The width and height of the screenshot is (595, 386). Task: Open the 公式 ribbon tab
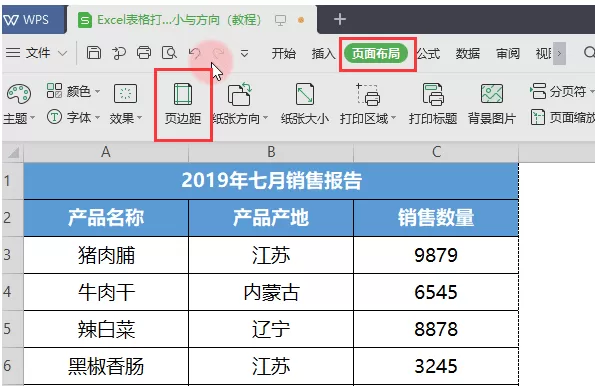point(428,54)
